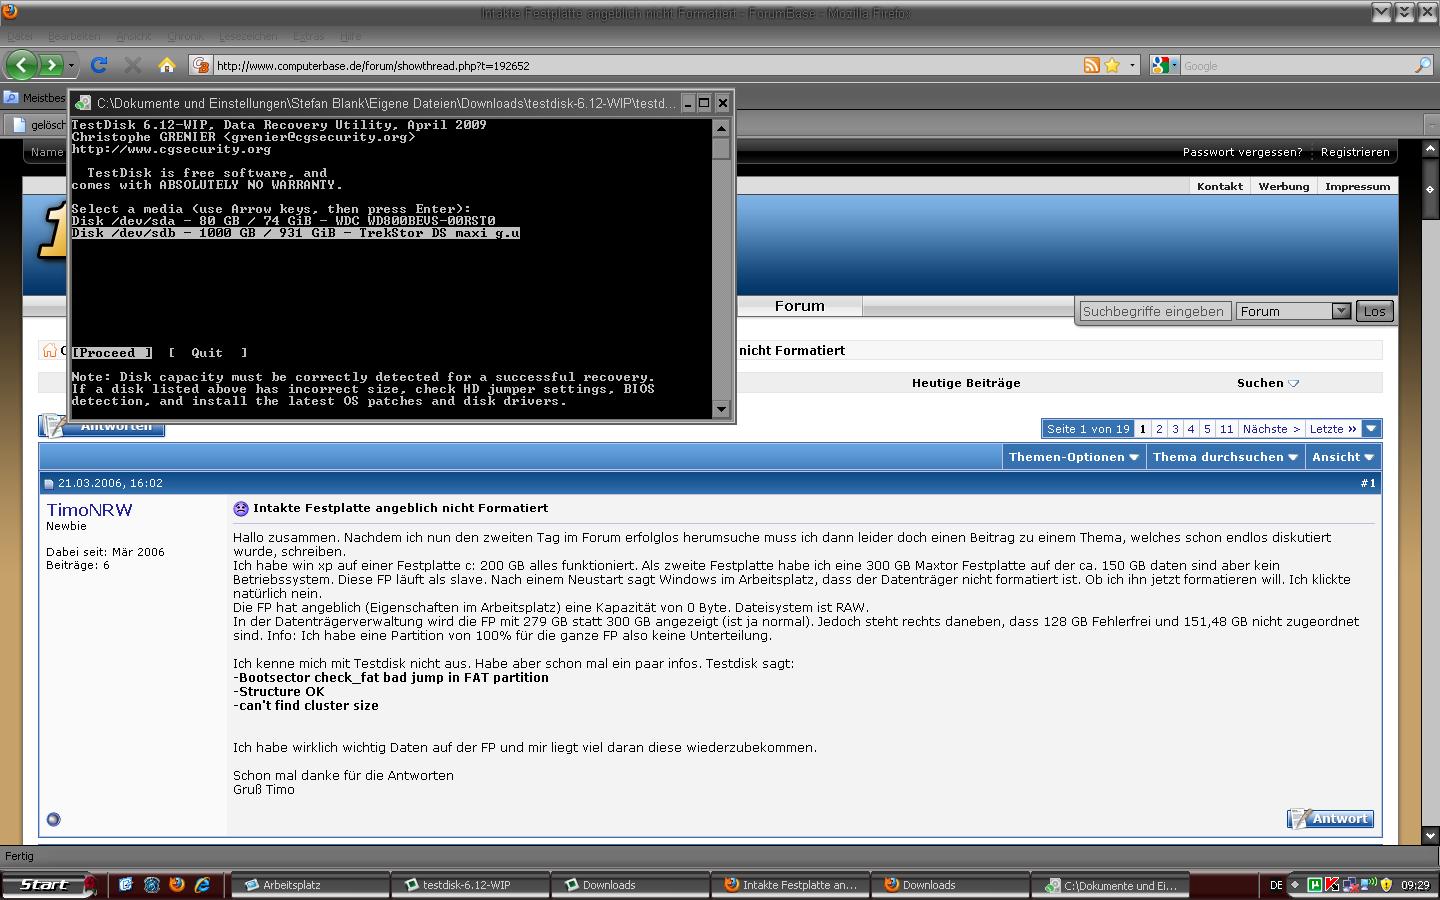
Task: Select the Disk /dev/sda 80 GB line
Action: click(283, 221)
